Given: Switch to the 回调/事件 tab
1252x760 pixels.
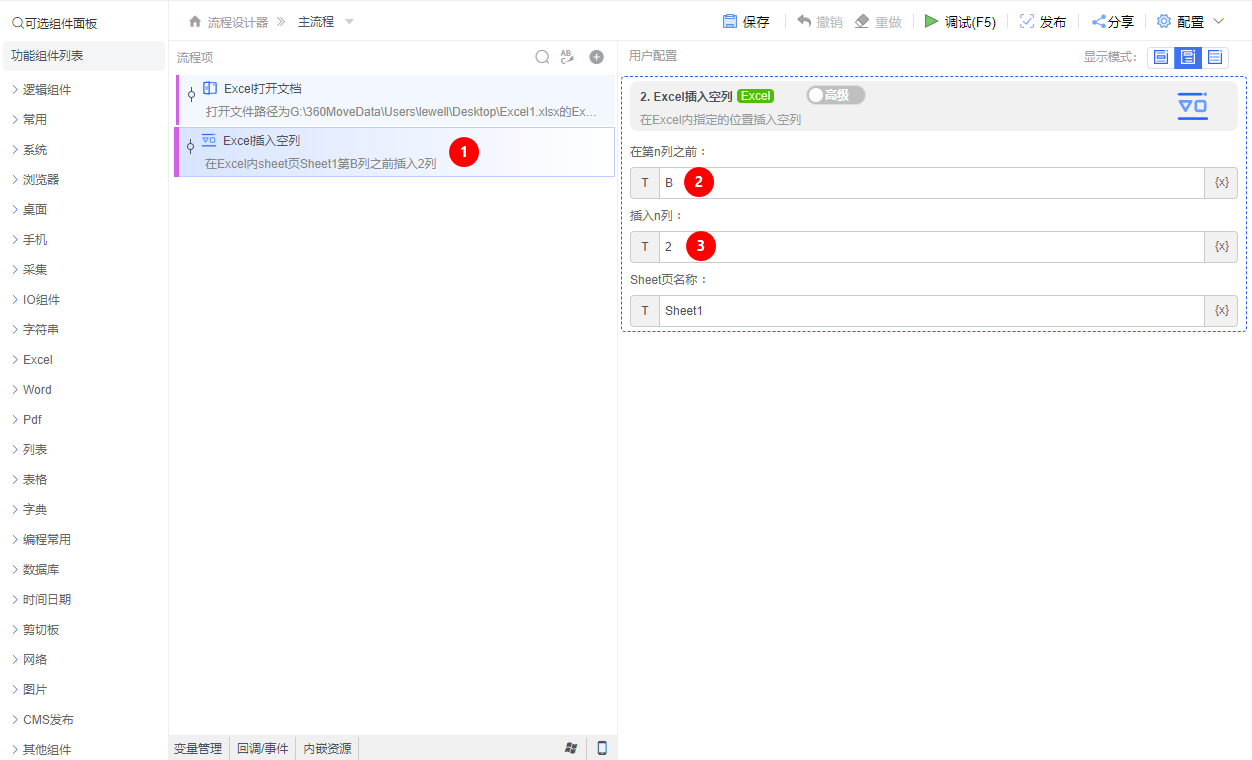Looking at the screenshot, I should point(263,747).
